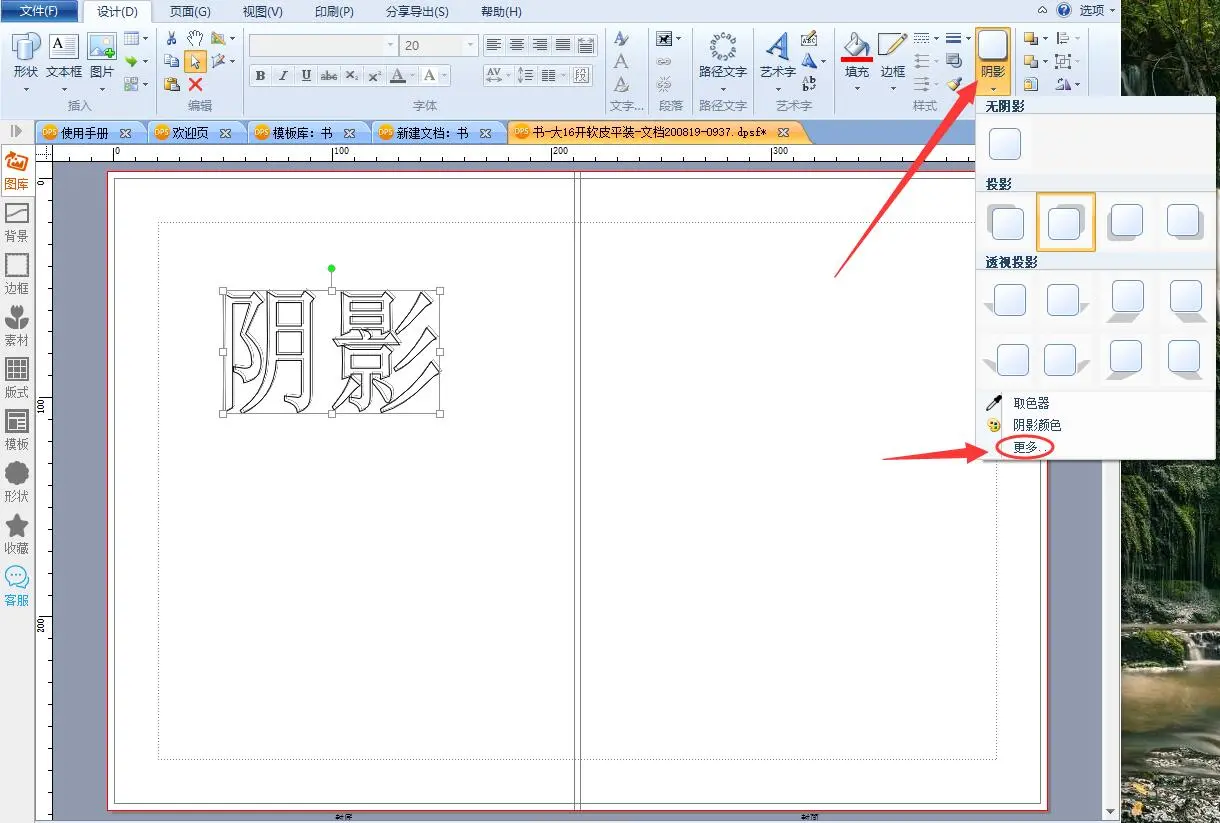
Task: Click the red X delete icon
Action: (196, 85)
